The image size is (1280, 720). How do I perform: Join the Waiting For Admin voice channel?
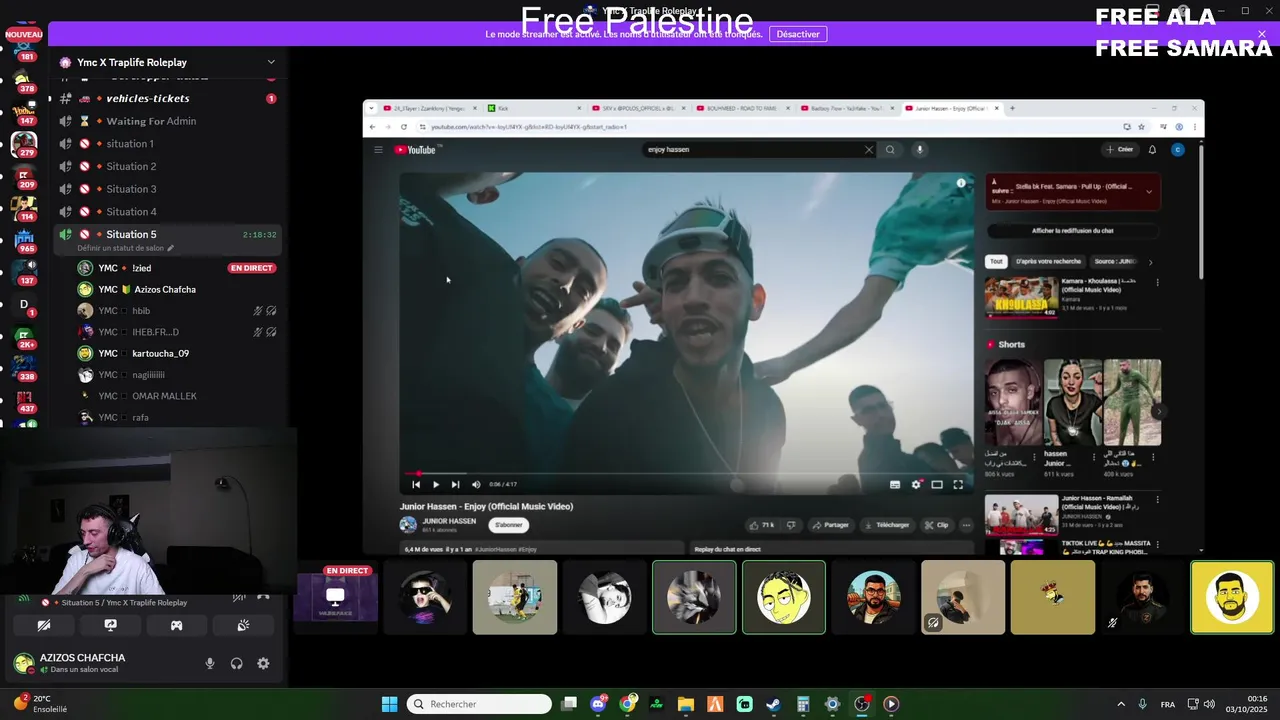pos(168,121)
